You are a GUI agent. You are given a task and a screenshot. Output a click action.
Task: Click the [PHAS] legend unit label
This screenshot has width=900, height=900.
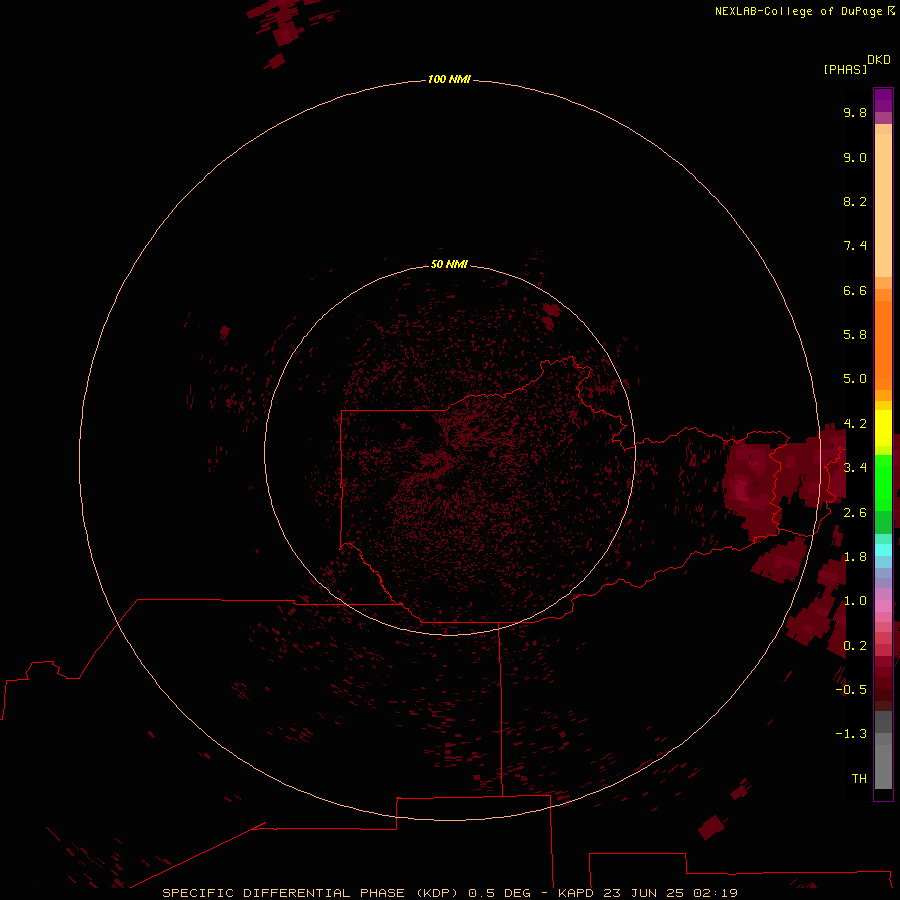pos(845,69)
